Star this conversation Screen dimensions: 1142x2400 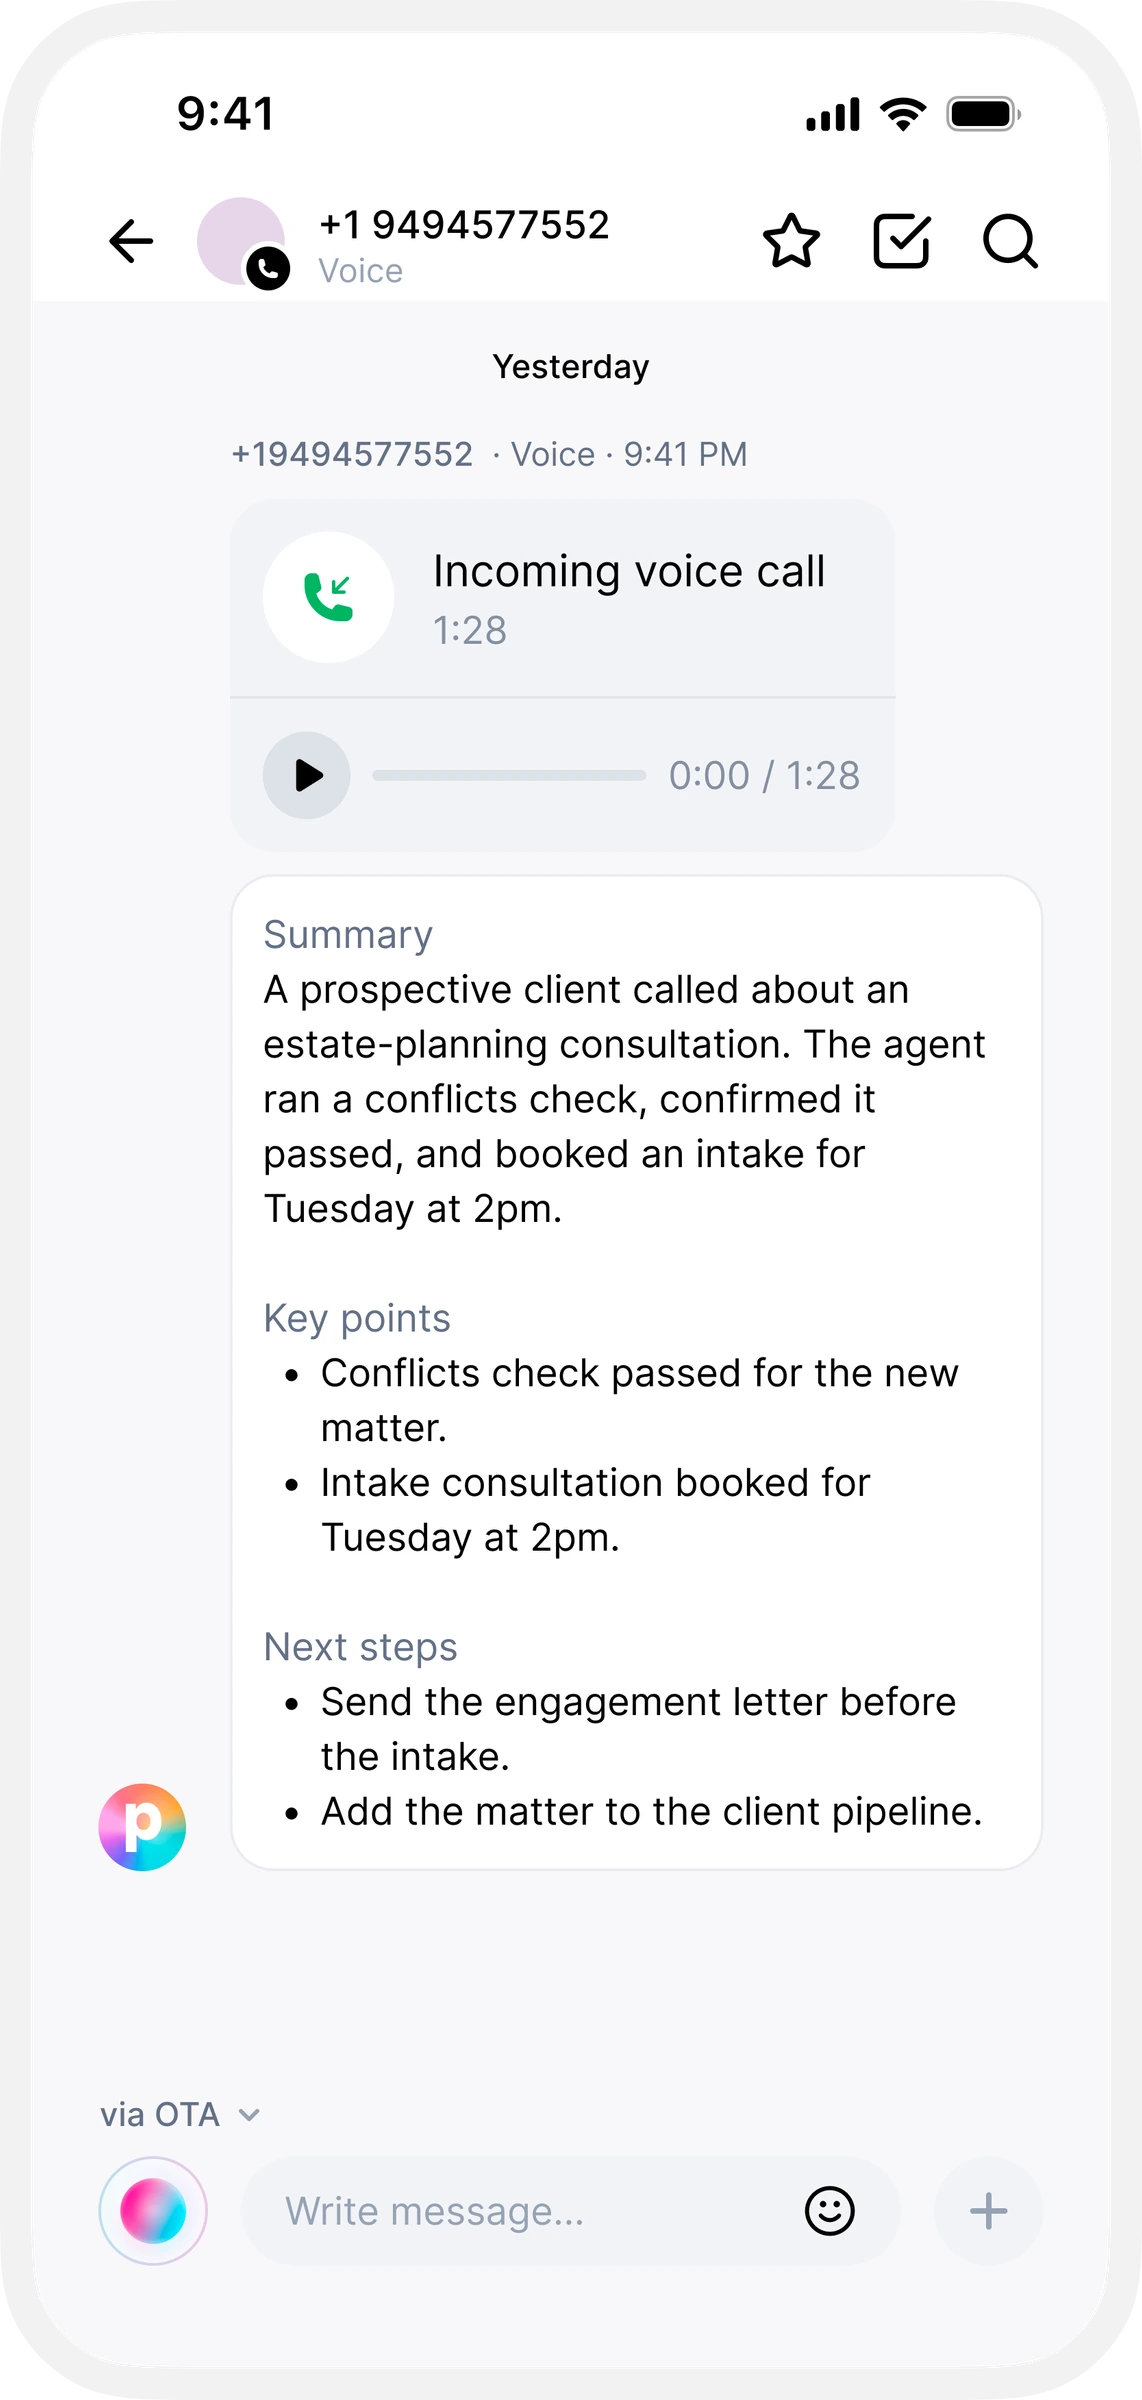point(791,241)
